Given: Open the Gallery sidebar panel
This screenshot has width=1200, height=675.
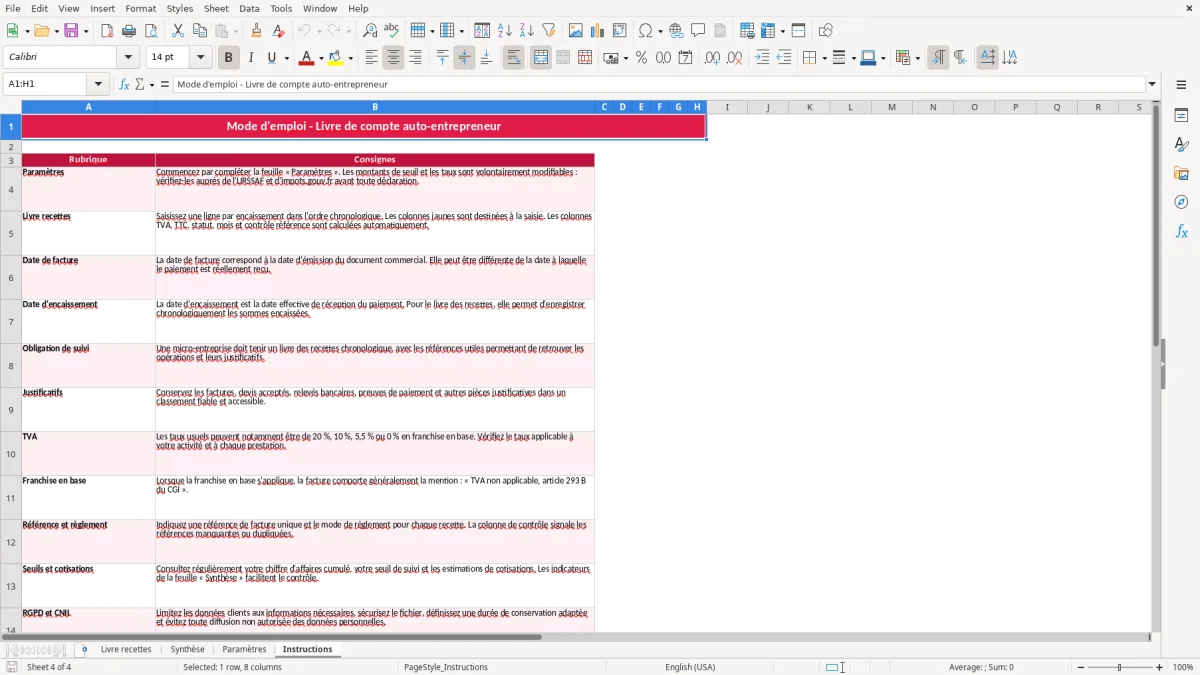Looking at the screenshot, I should pos(1181,174).
